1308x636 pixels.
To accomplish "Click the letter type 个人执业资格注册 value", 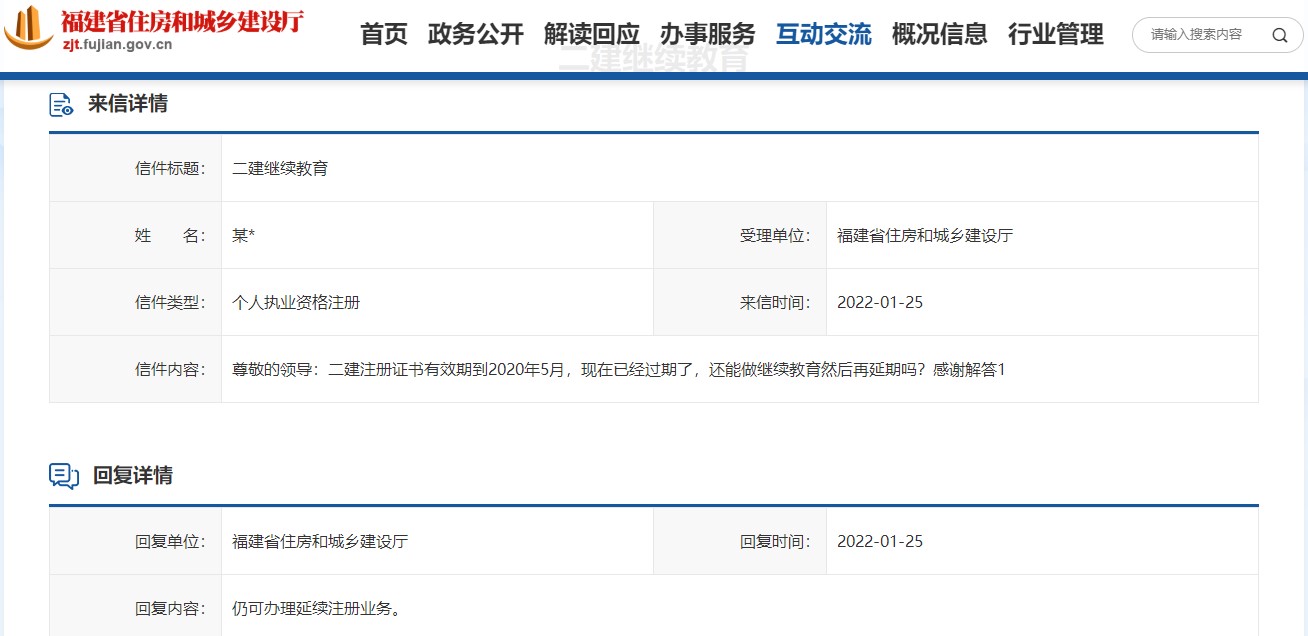I will [296, 302].
